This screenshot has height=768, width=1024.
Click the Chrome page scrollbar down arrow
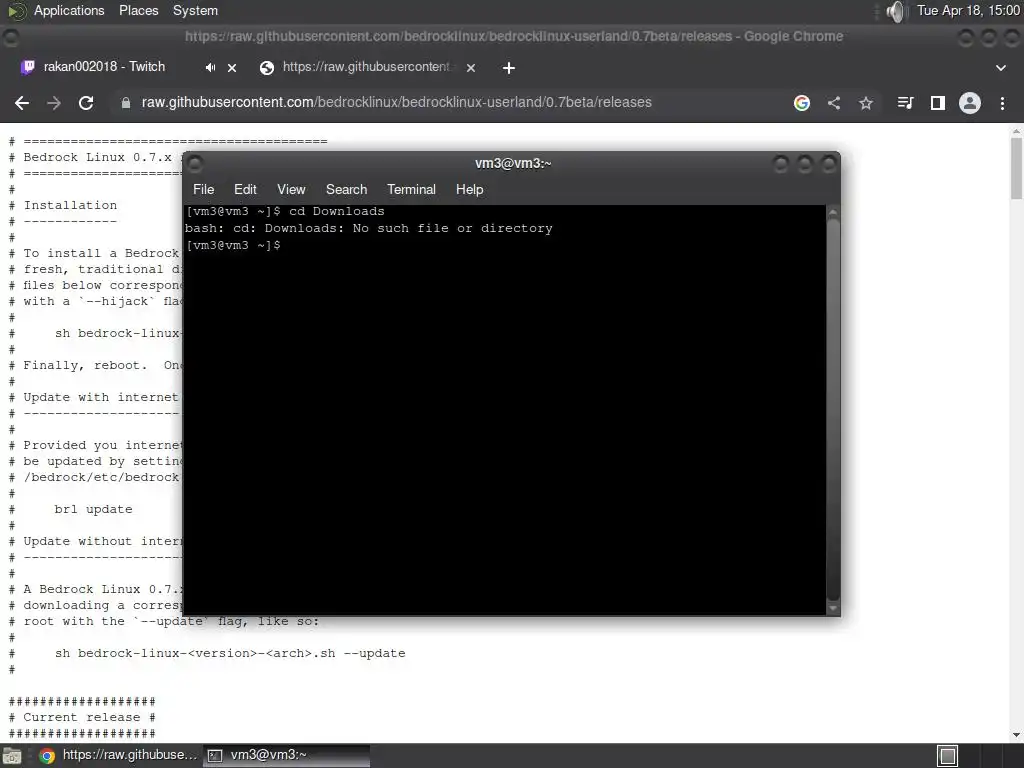(1016, 735)
